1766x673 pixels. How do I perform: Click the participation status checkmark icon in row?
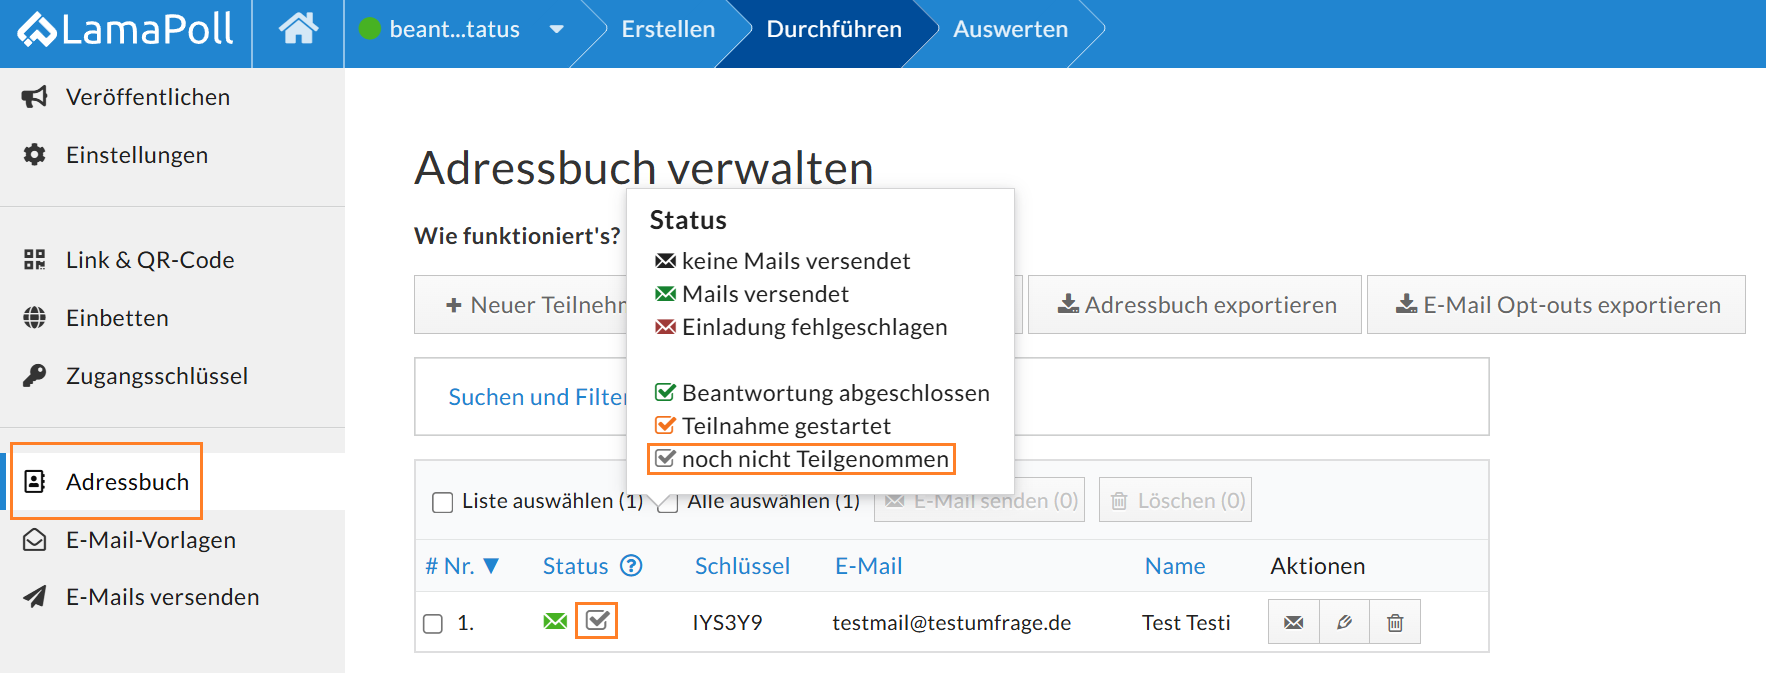pos(597,621)
